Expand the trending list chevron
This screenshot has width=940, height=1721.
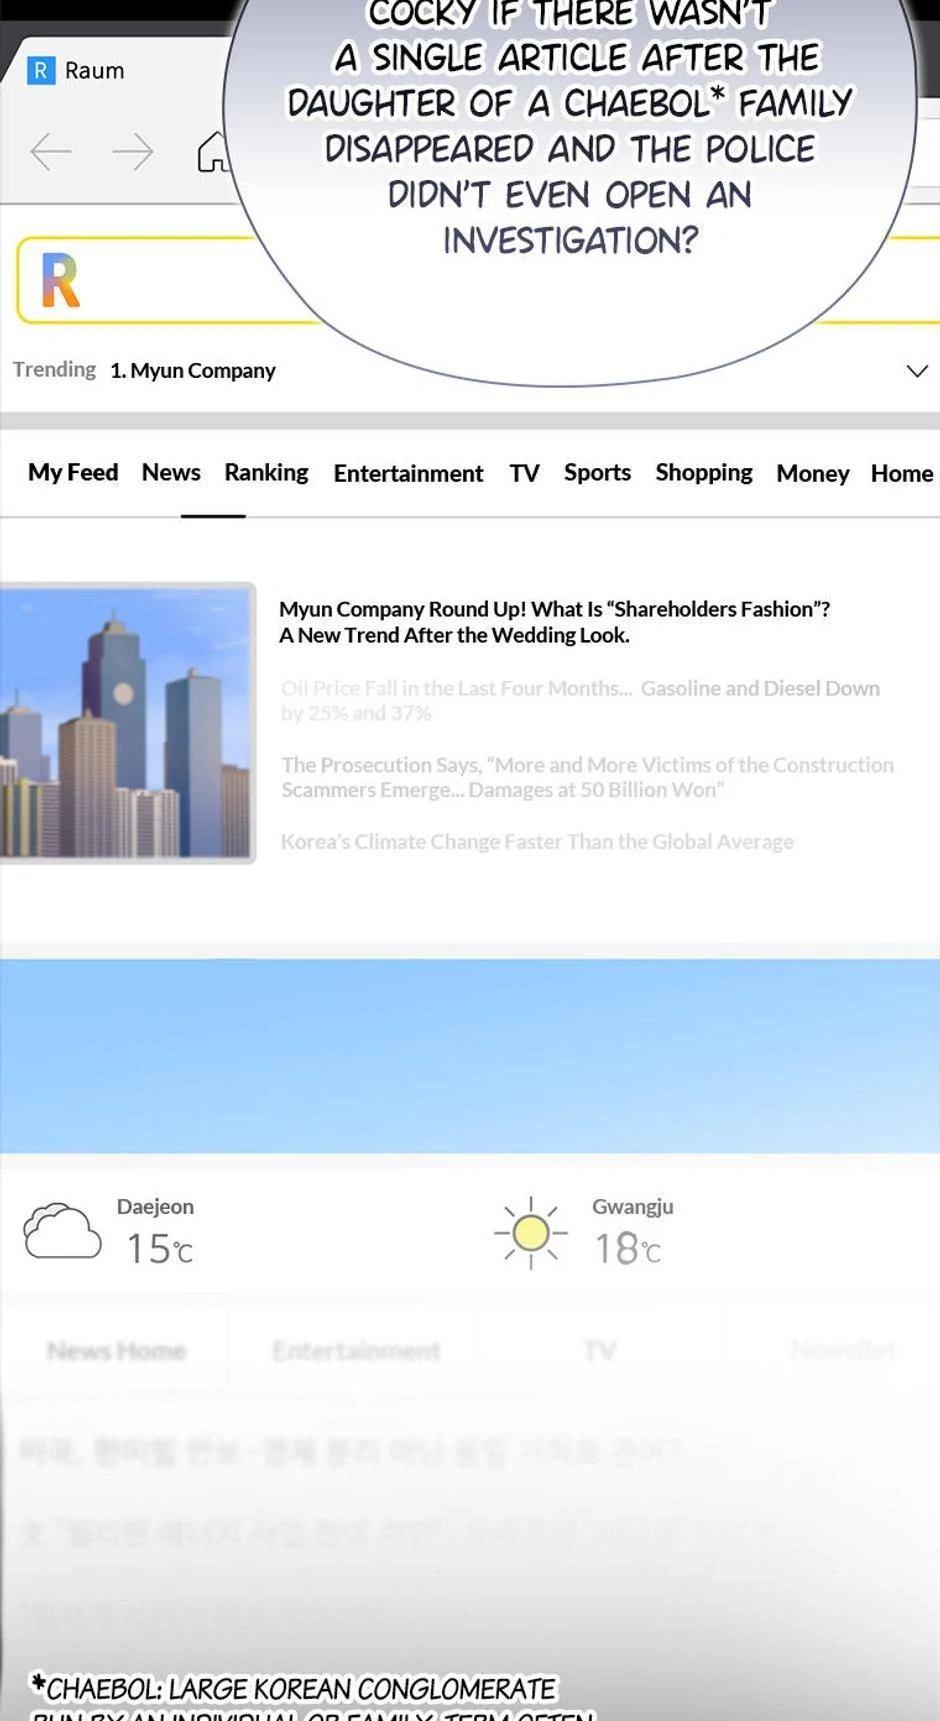tap(916, 371)
